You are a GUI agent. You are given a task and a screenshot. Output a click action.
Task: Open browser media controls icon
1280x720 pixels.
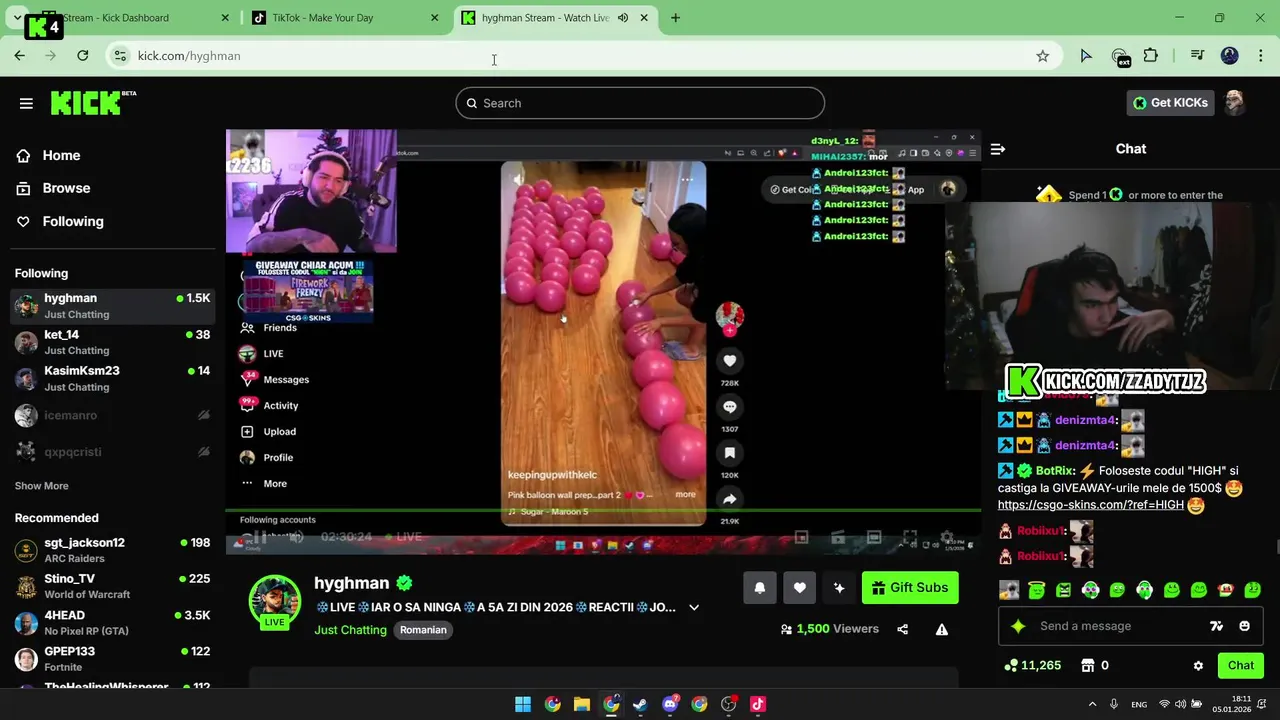(x=1197, y=56)
